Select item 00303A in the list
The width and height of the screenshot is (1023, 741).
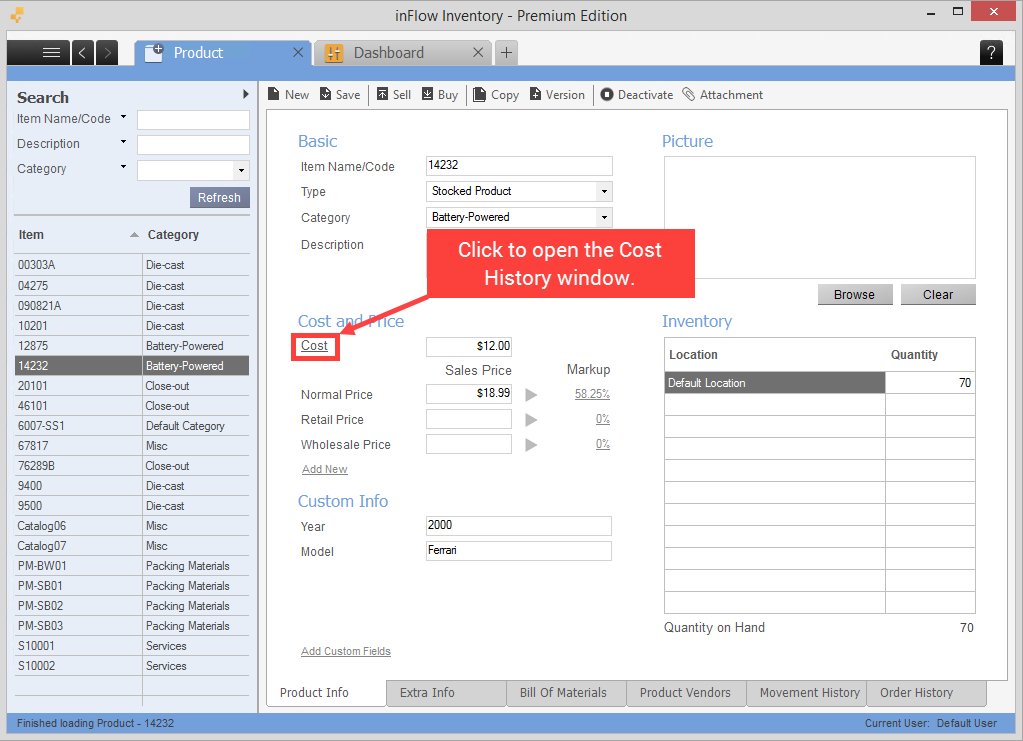(x=132, y=265)
